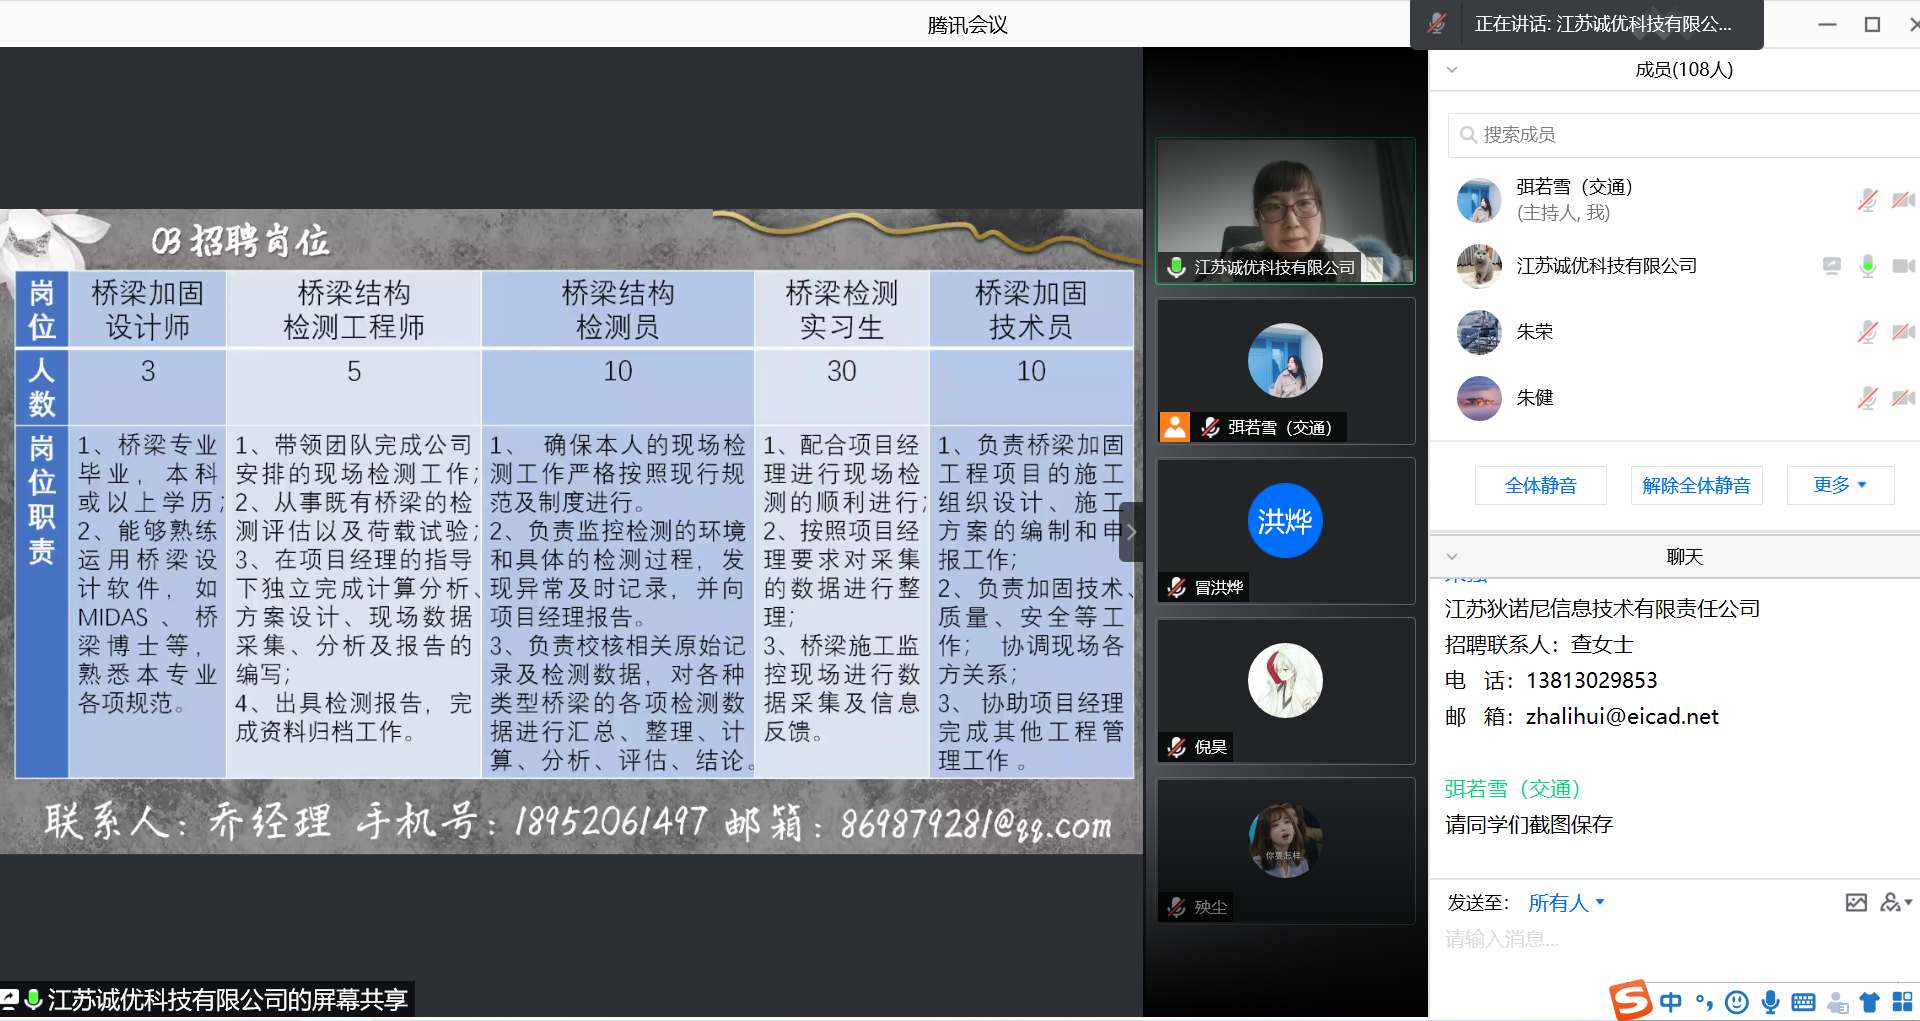1920x1021 pixels.
Task: Click the 解除全体静音 button
Action: (1696, 485)
